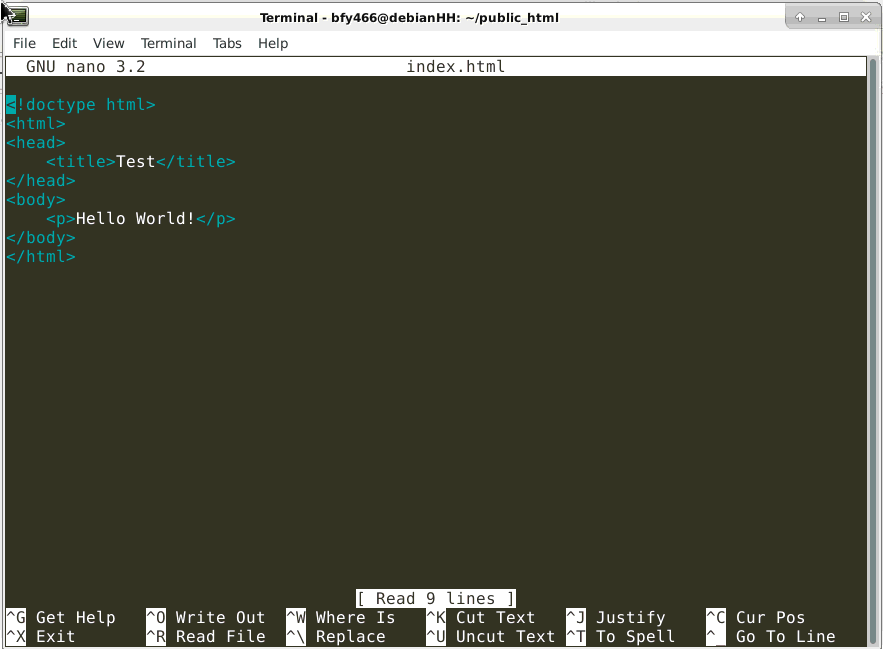Screen dimensions: 883x649
Task: Roll up the window with the up-arrow button
Action: (x=800, y=17)
